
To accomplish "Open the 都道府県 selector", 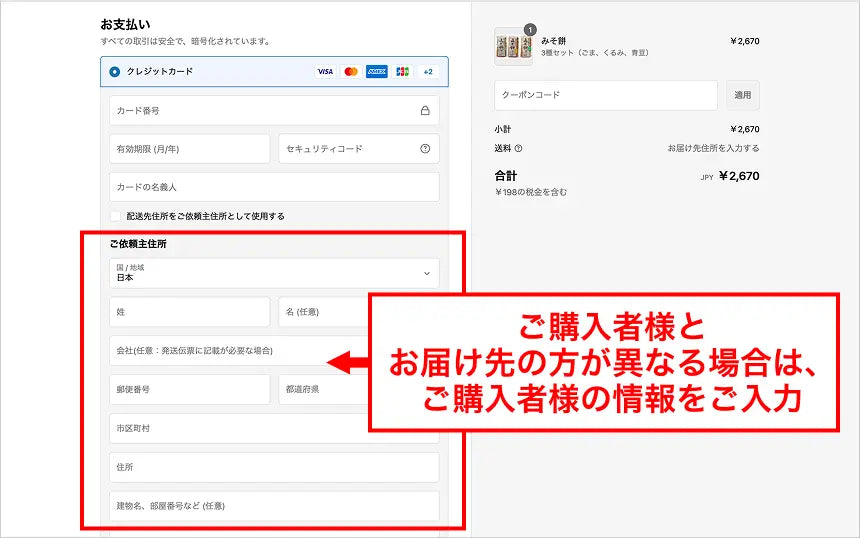I will [324, 389].
